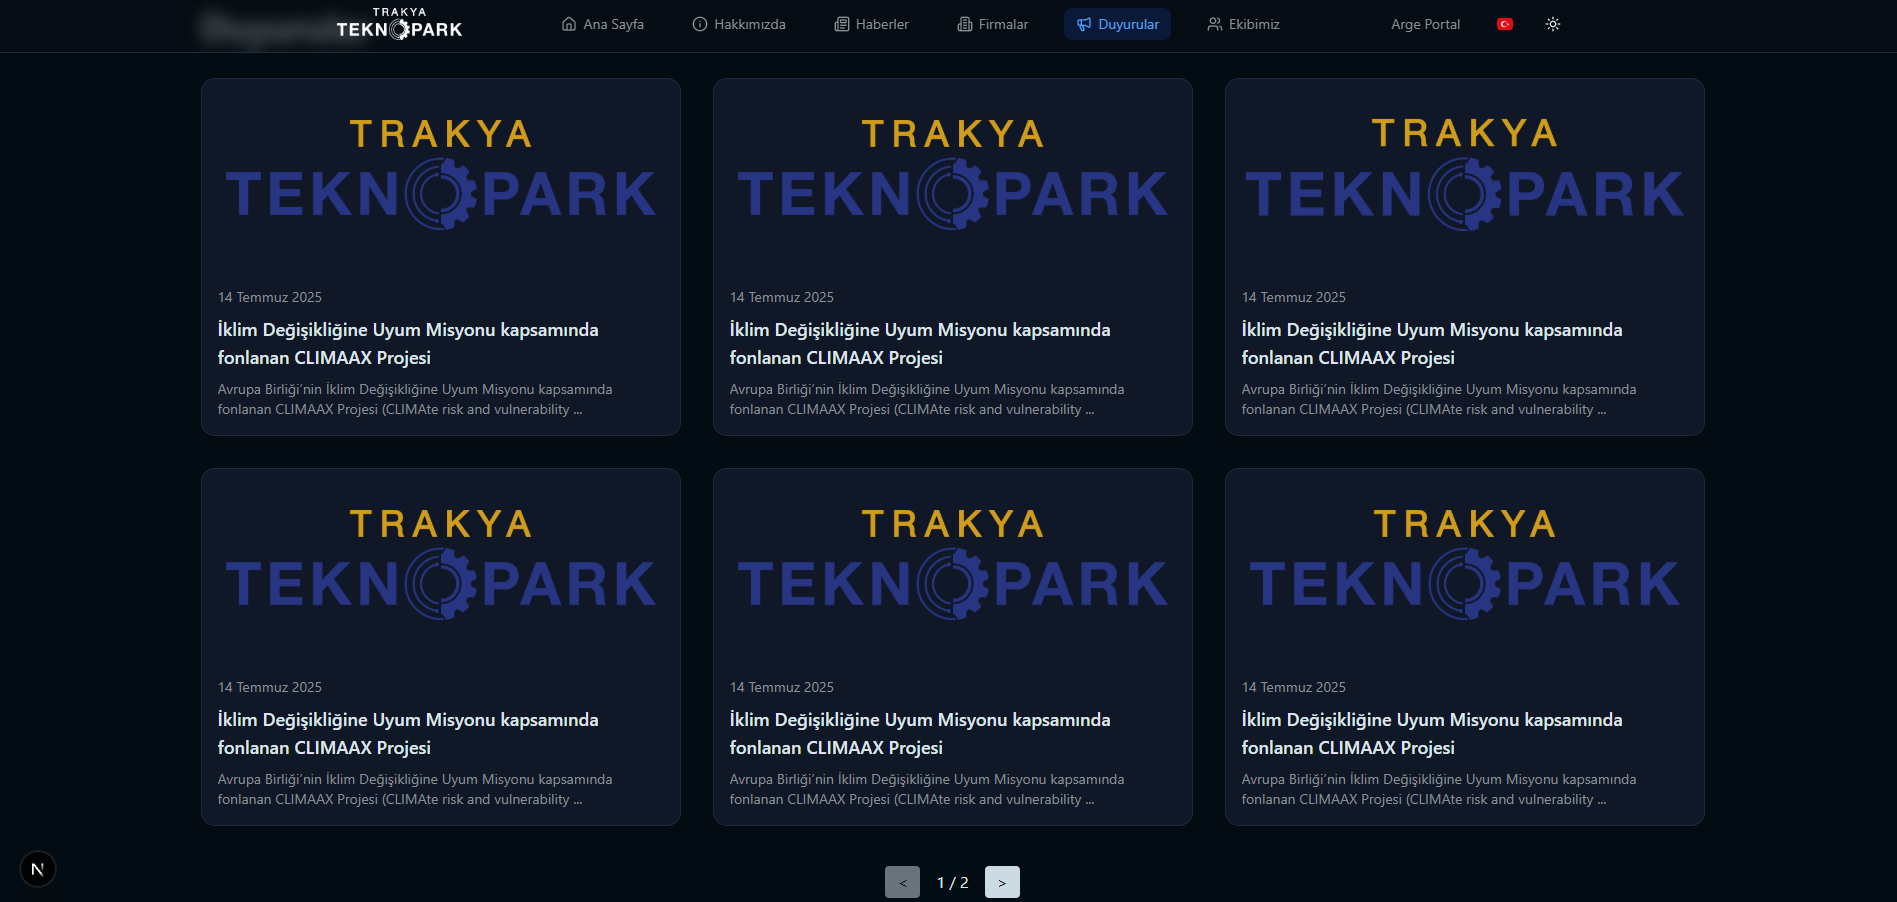Click the CLIMAAX Projesi title in the top-left card

[x=408, y=343]
